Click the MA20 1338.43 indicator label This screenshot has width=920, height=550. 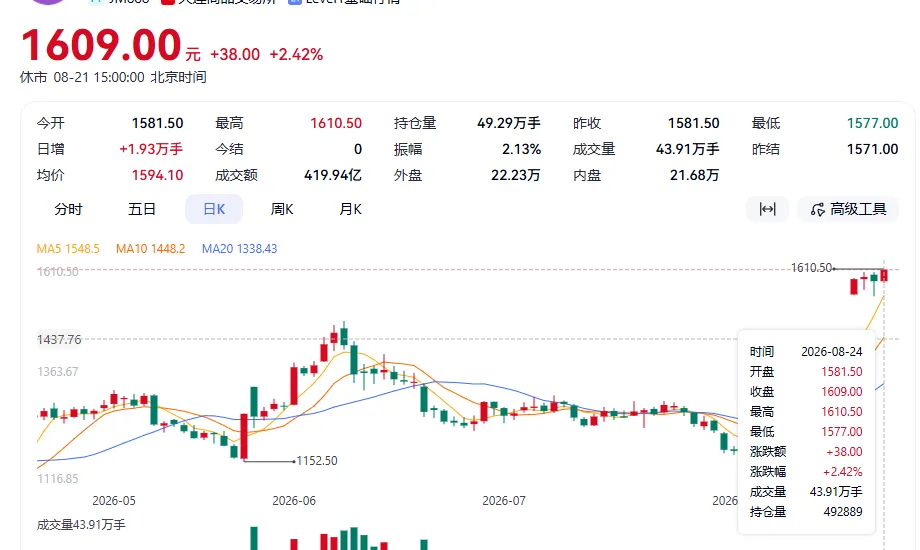click(x=239, y=249)
